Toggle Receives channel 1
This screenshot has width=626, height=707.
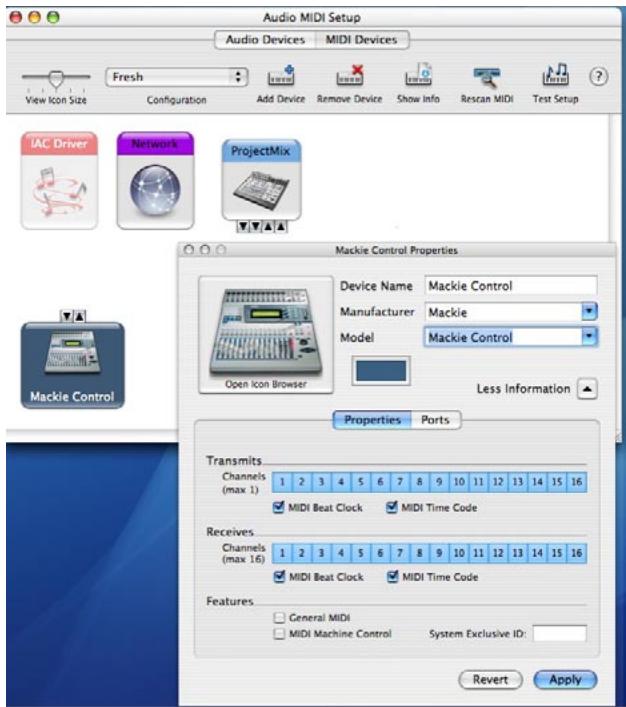pos(282,553)
